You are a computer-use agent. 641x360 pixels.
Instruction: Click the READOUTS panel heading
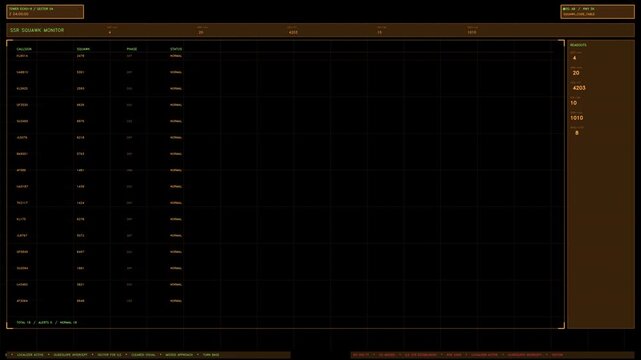(578, 45)
